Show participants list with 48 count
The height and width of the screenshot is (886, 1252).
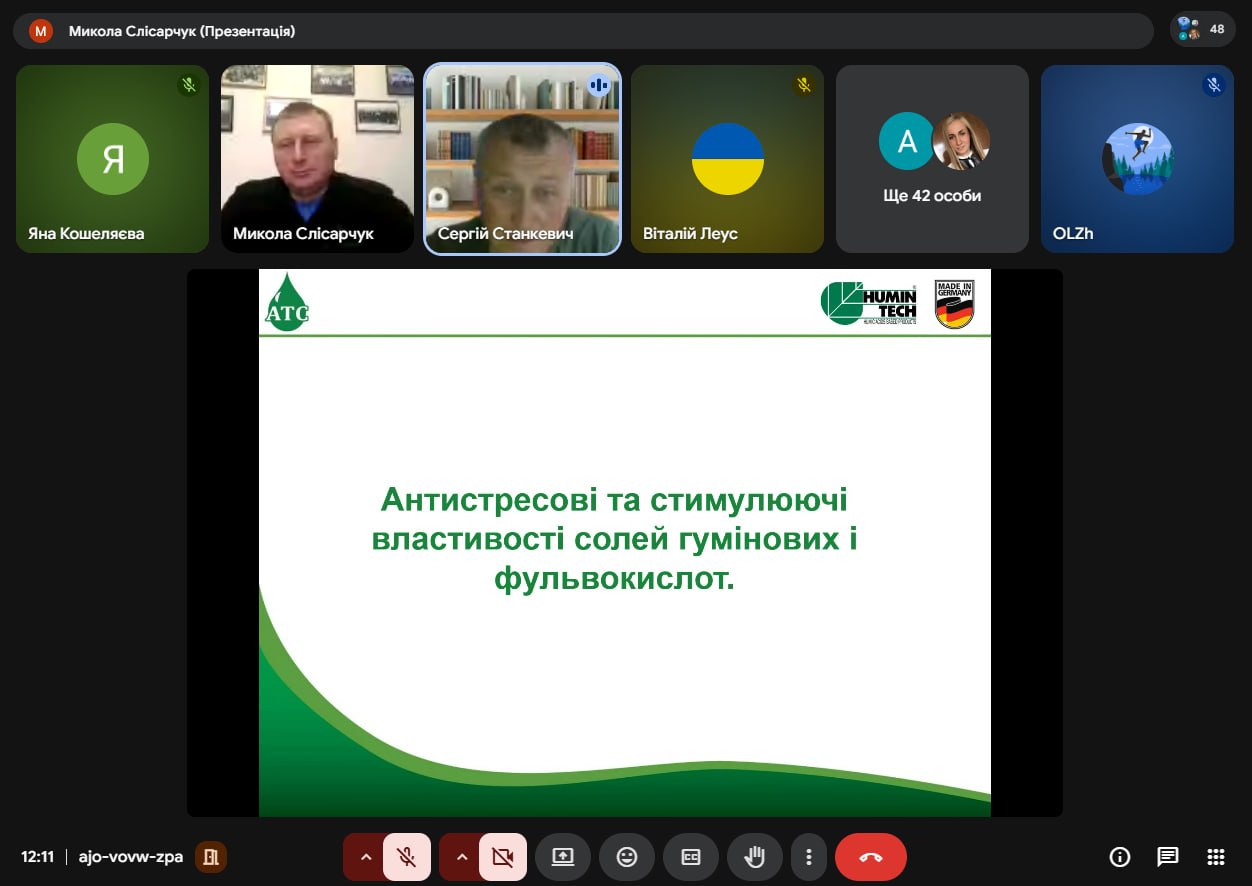[x=1201, y=29]
